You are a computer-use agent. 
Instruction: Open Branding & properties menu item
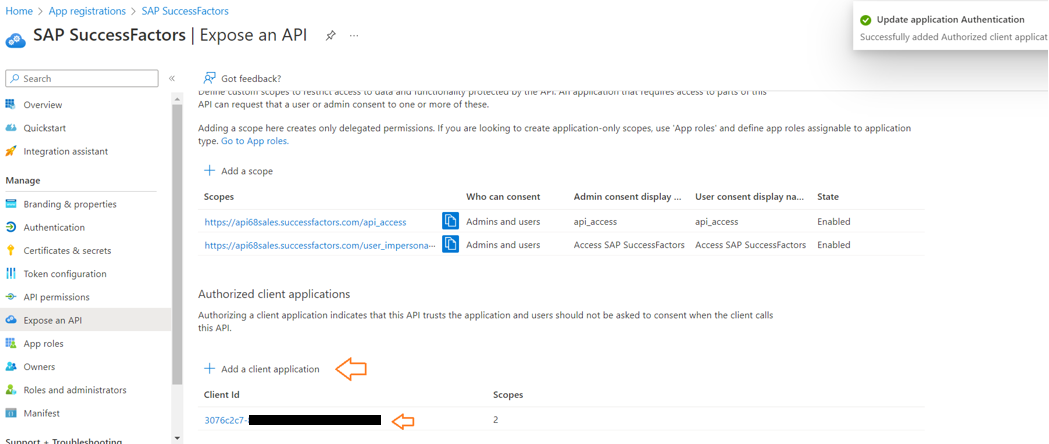[x=70, y=204]
